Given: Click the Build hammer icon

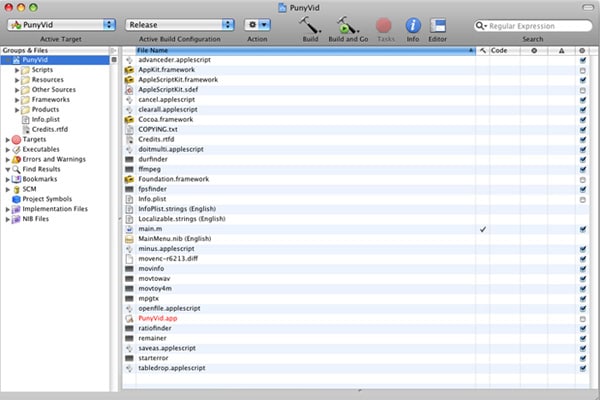Looking at the screenshot, I should tap(310, 25).
